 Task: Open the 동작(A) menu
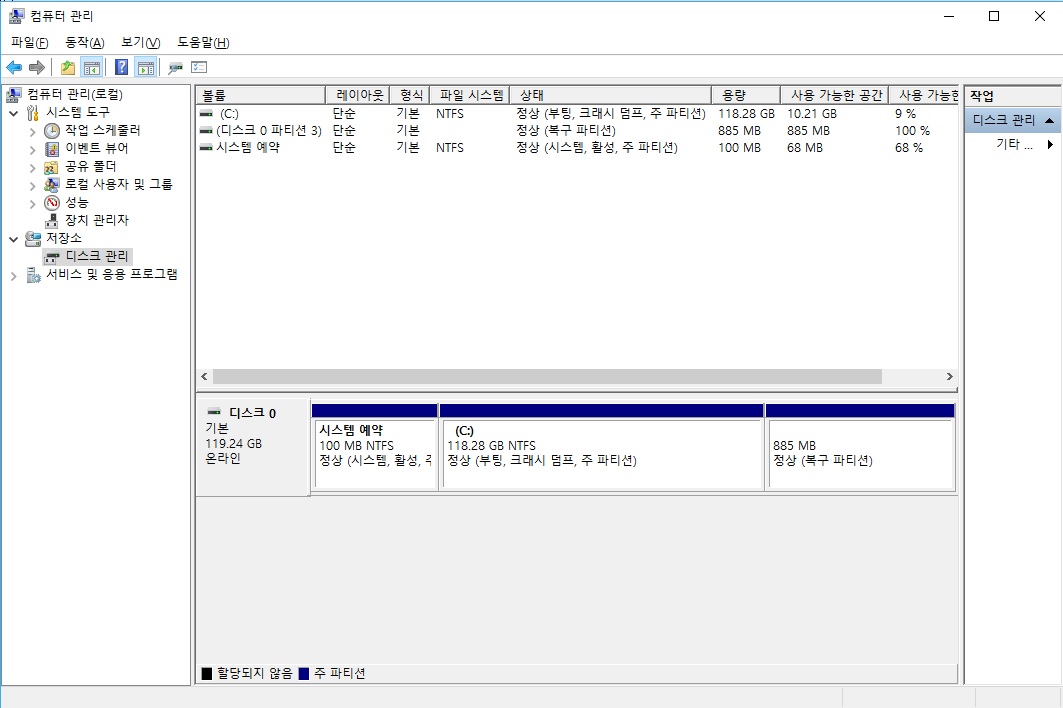point(85,43)
